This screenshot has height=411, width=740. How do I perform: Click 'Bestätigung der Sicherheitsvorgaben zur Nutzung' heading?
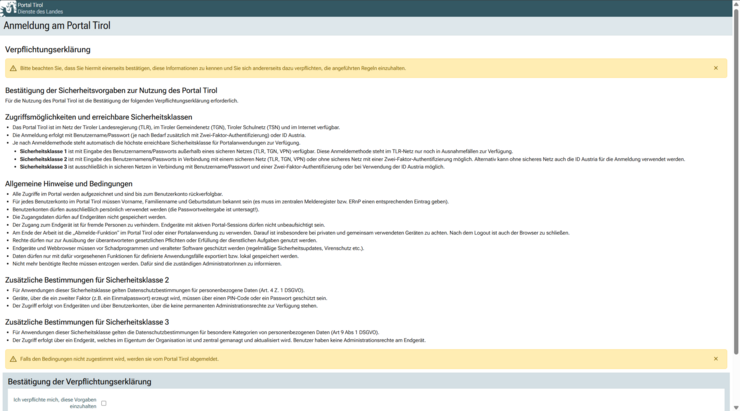pos(111,91)
